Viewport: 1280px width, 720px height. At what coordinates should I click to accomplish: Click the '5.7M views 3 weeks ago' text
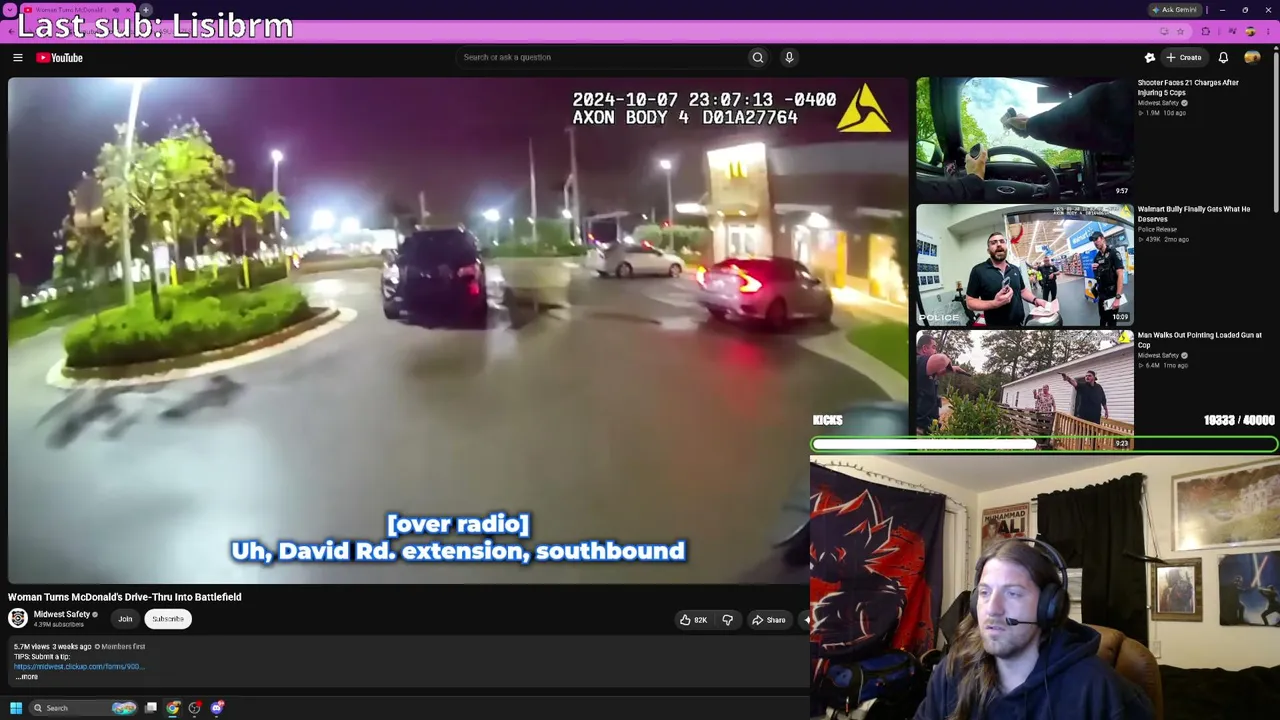click(x=52, y=647)
